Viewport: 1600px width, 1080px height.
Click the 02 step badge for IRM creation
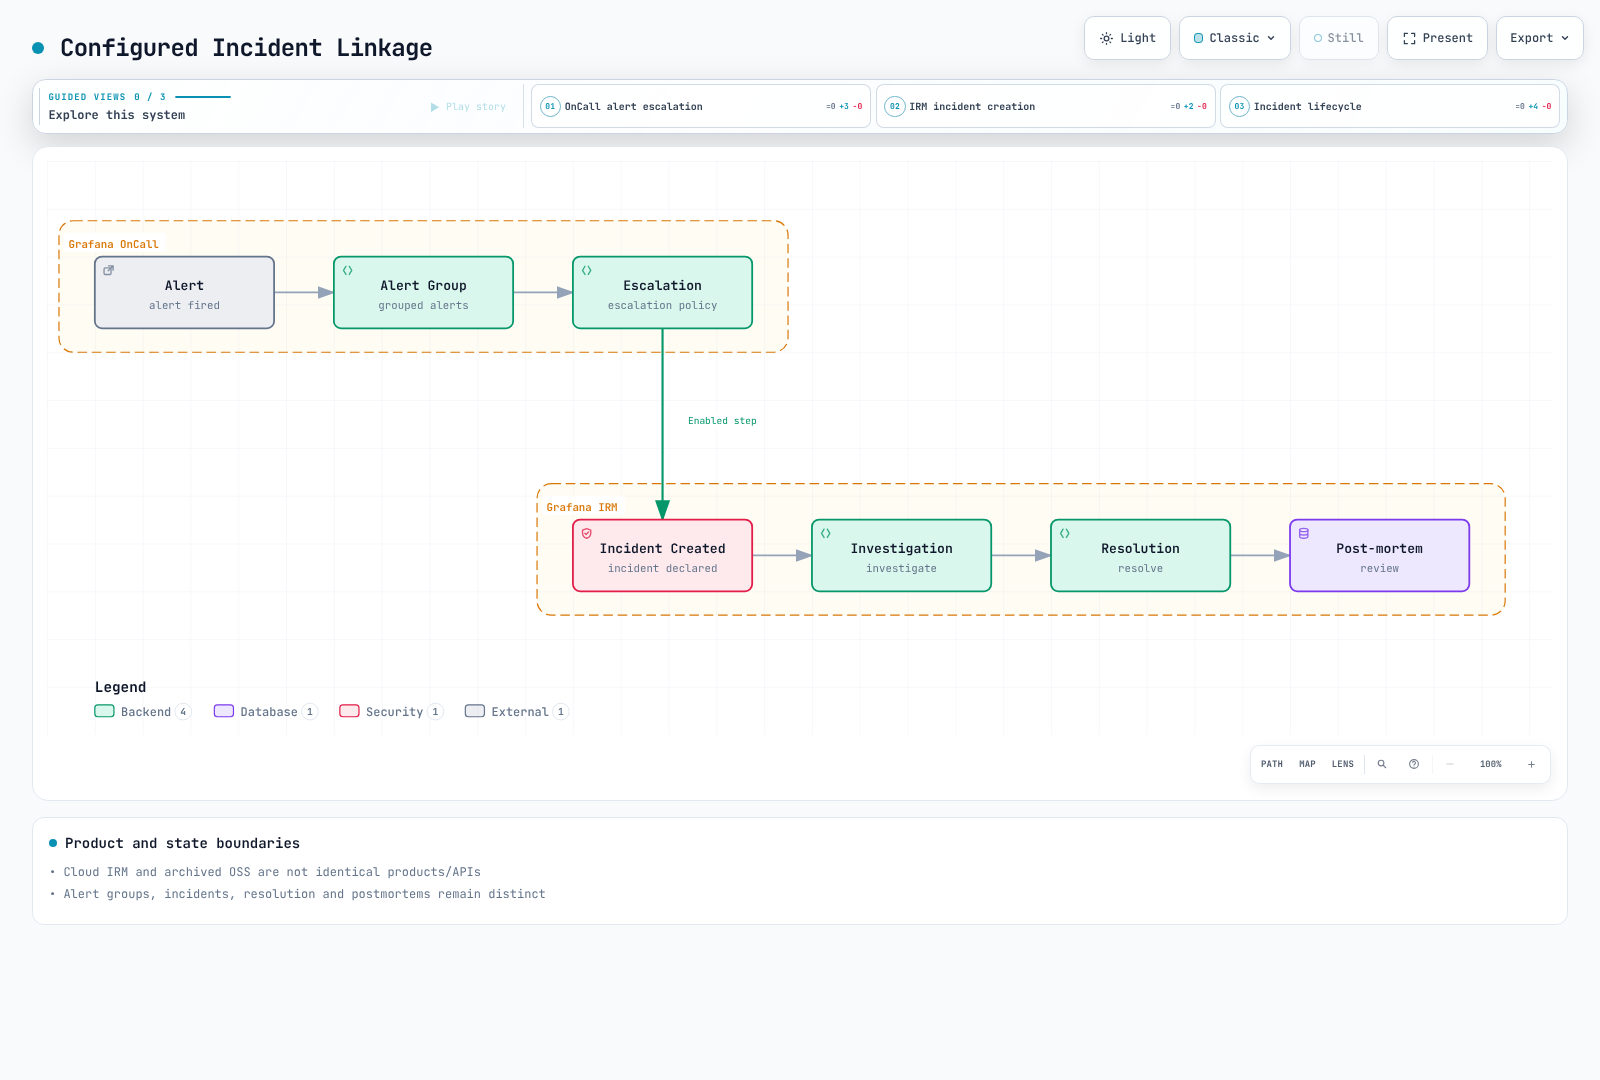click(x=895, y=106)
